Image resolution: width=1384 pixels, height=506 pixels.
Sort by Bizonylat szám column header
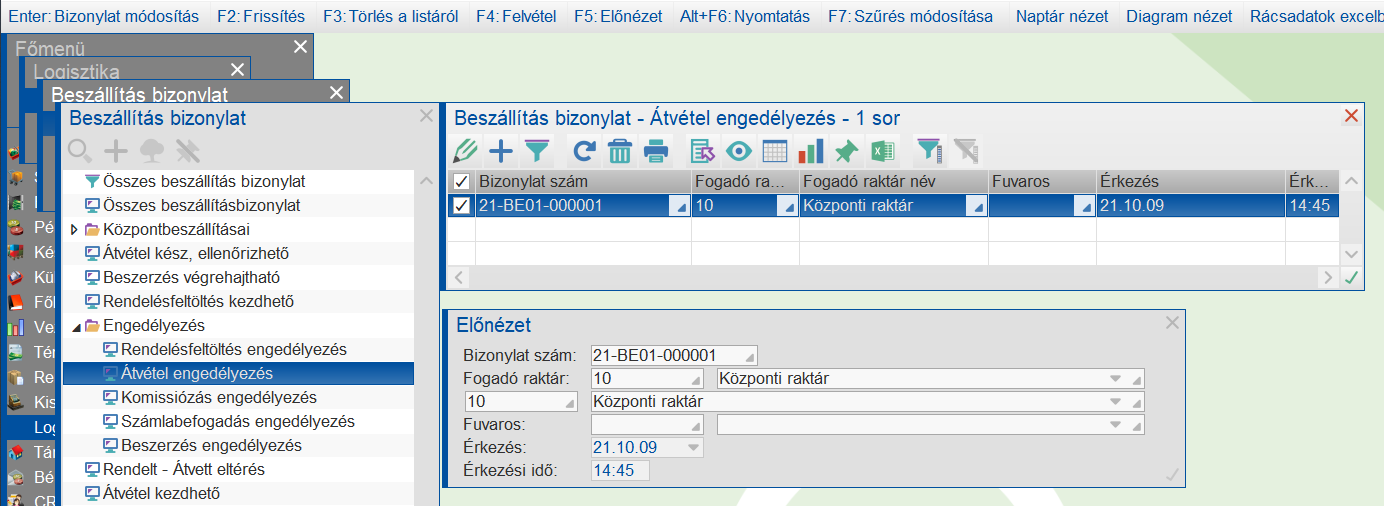pyautogui.click(x=584, y=182)
